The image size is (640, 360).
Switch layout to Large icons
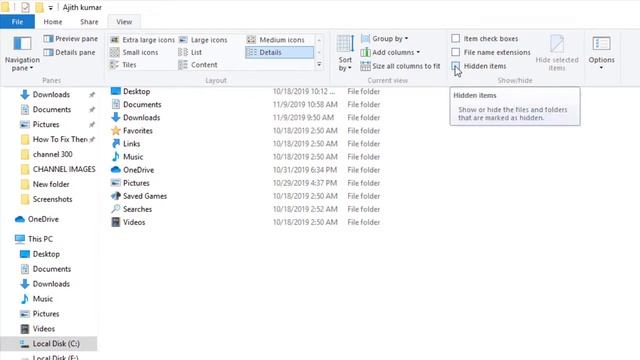(203, 40)
